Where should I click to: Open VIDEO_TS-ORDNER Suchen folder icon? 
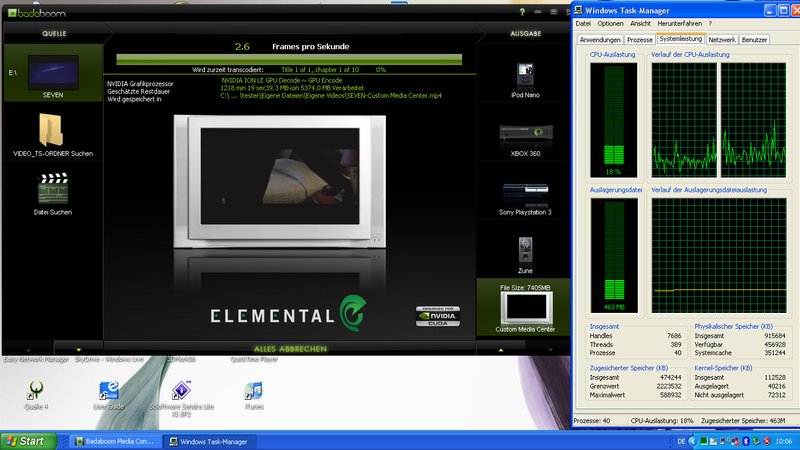pos(51,130)
